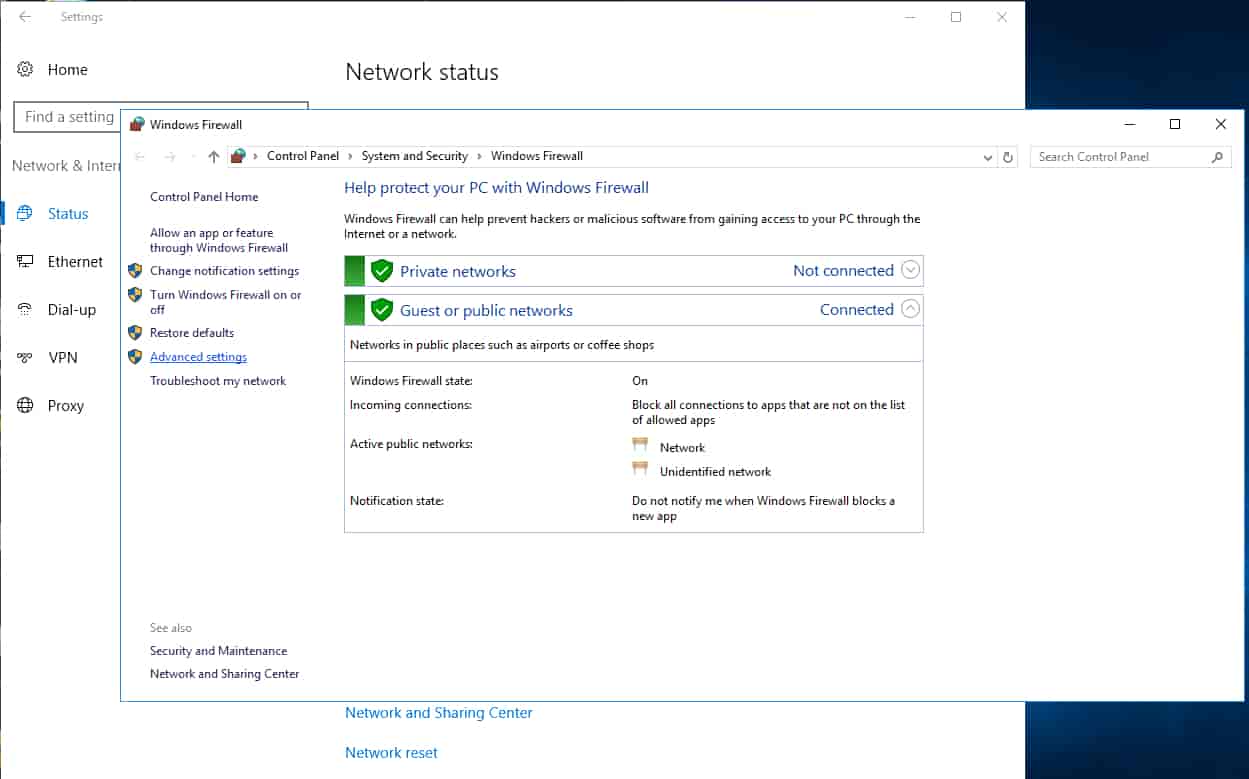Open Network and Sharing Center in Settings window
This screenshot has width=1249, height=779.
[439, 713]
